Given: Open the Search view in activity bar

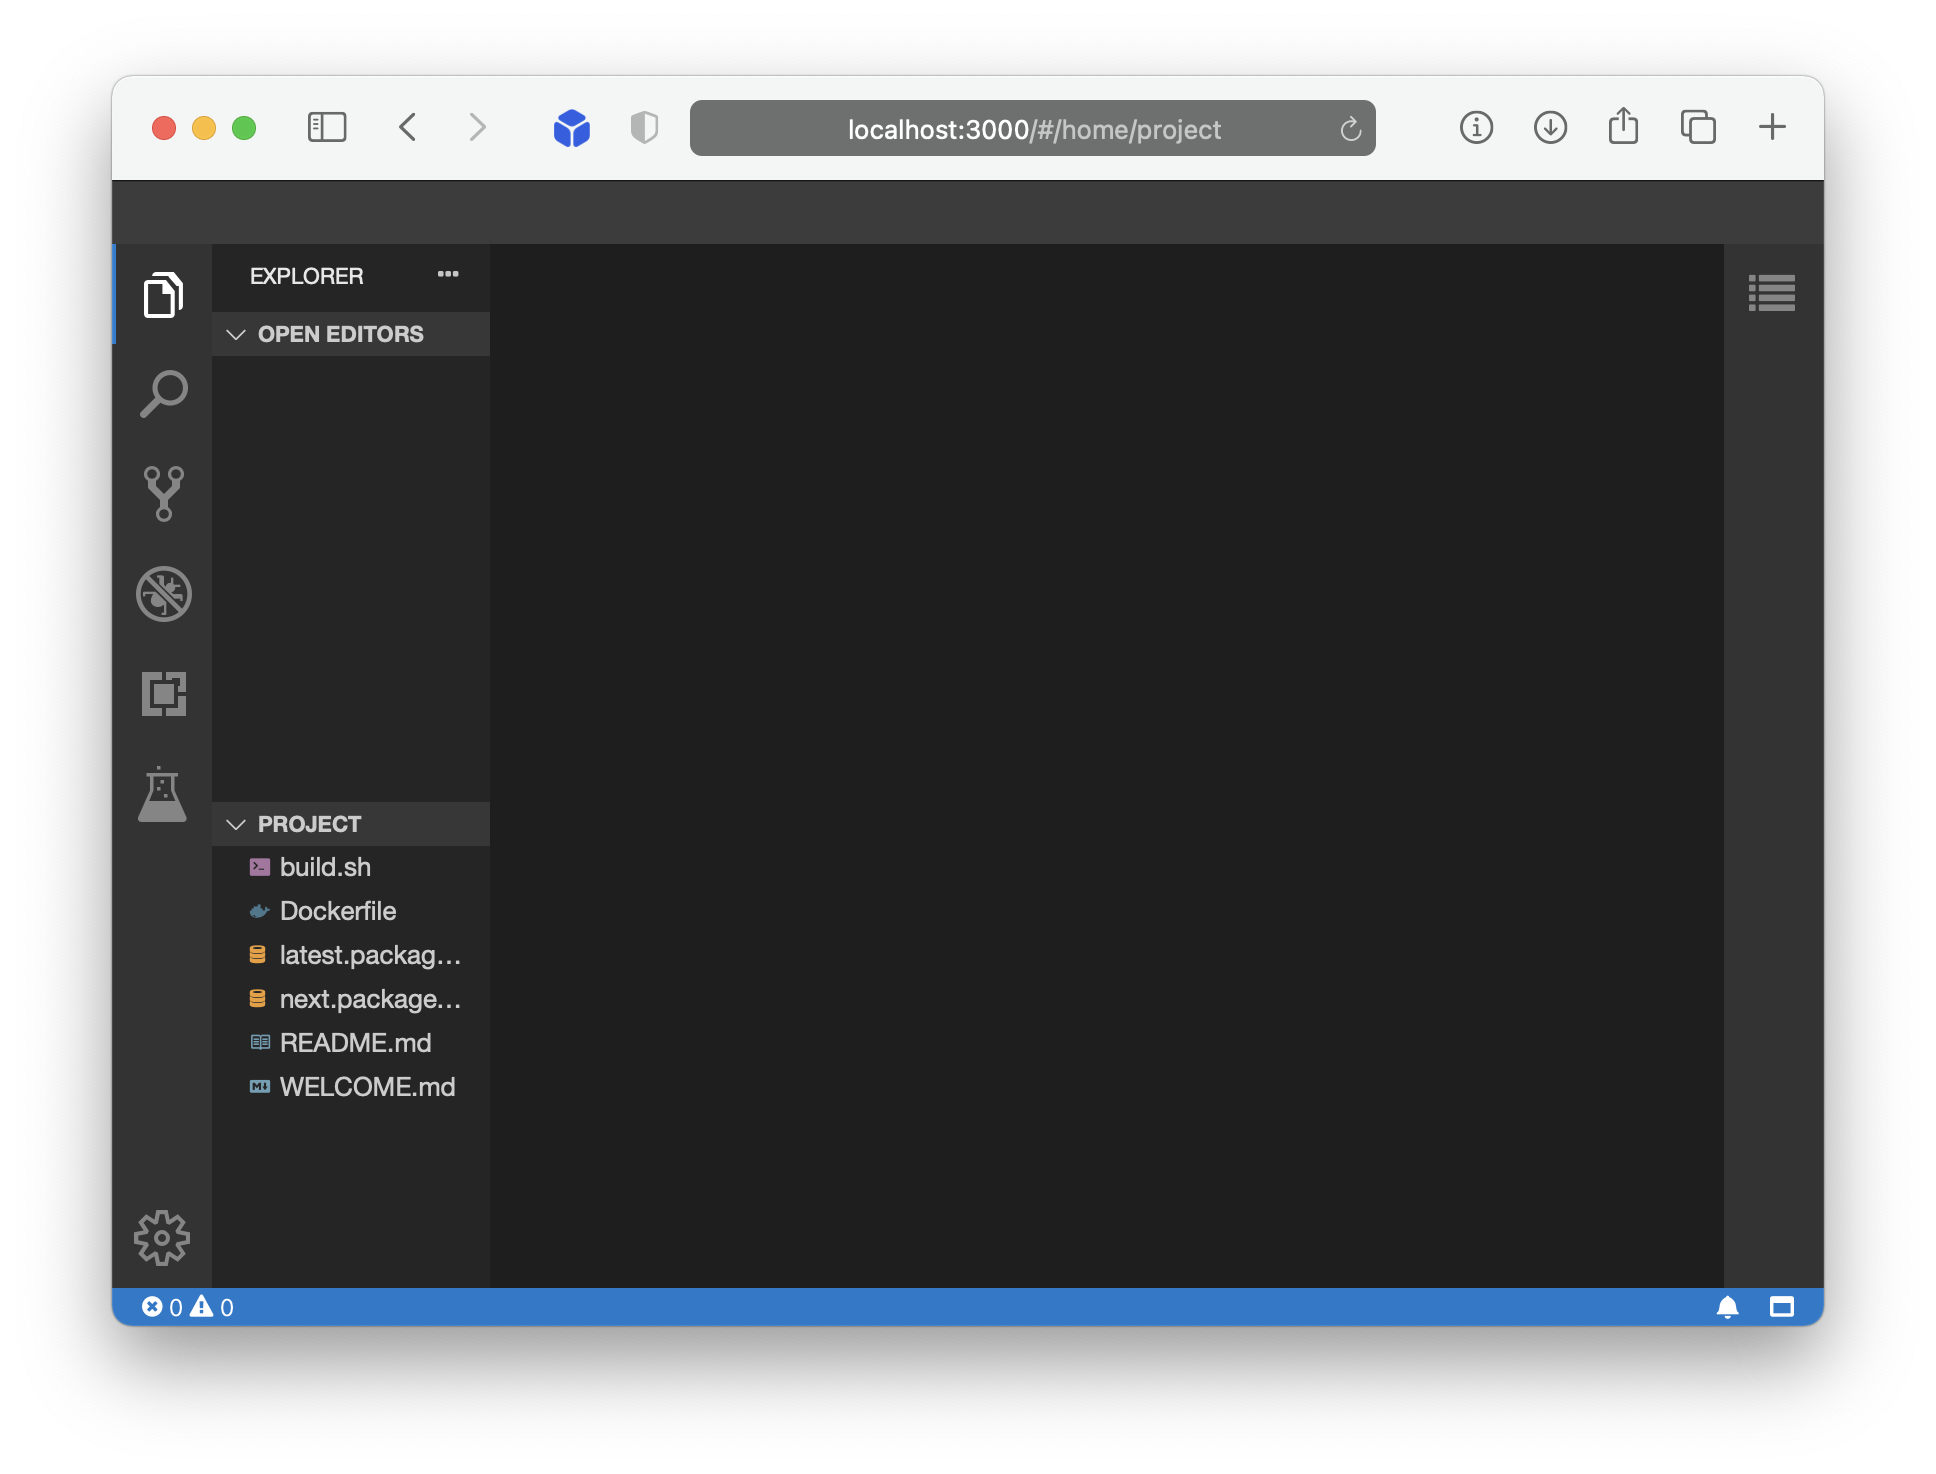Looking at the screenshot, I should (163, 394).
